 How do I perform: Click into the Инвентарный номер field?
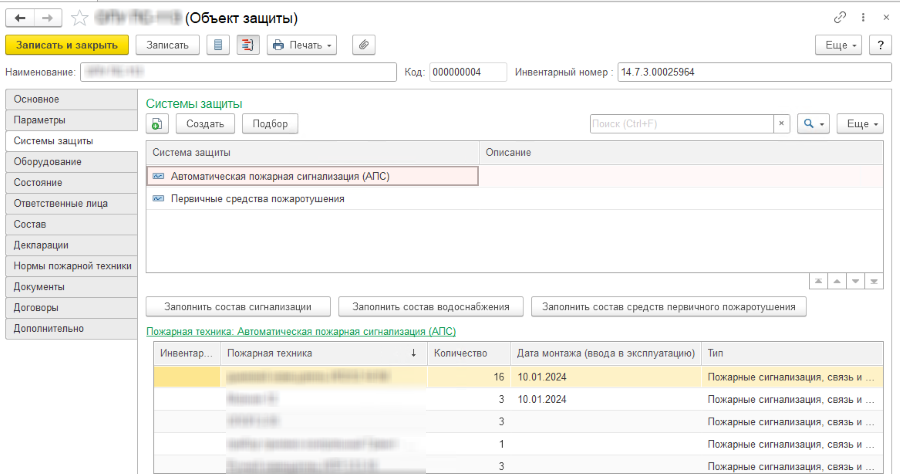pos(754,72)
